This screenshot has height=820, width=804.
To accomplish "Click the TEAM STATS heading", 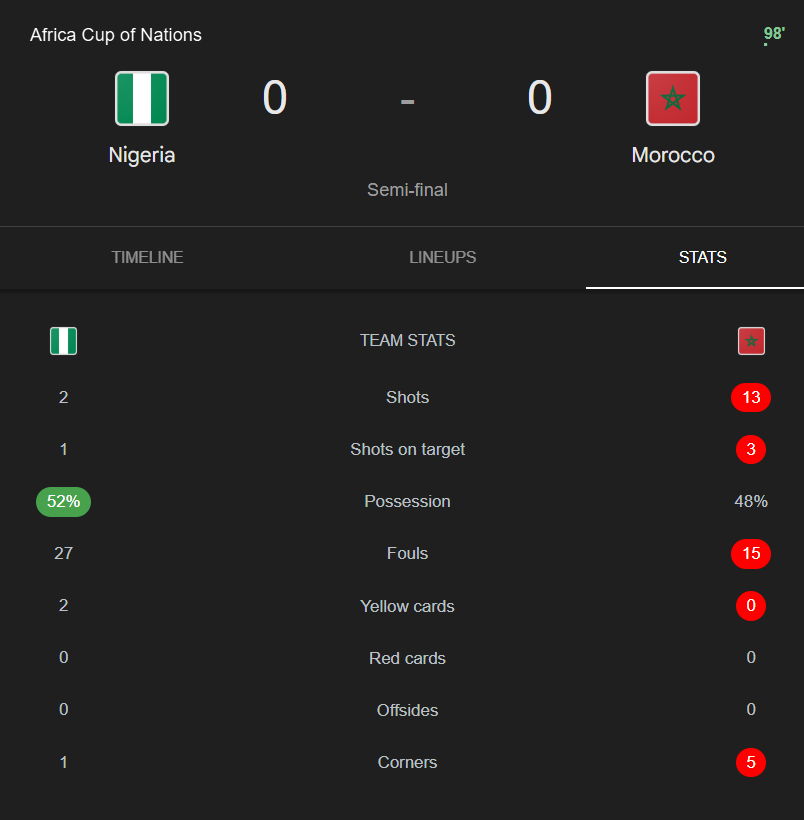I will click(407, 340).
